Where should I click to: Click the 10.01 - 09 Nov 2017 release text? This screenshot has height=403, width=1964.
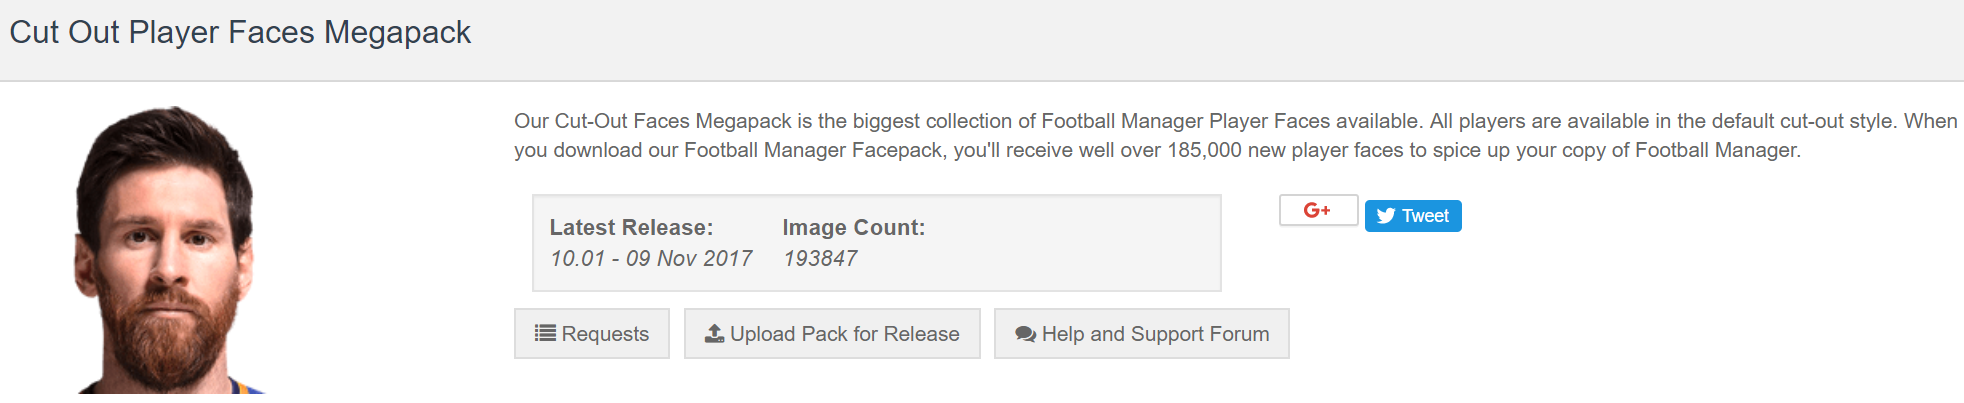point(651,258)
